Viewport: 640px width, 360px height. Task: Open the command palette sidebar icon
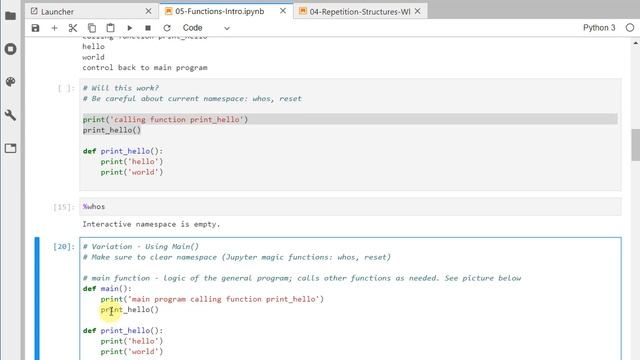tap(10, 82)
